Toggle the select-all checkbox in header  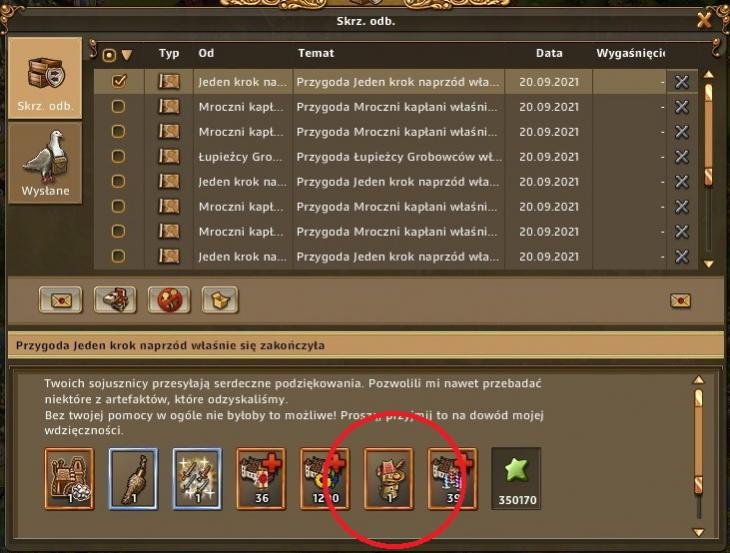click(x=109, y=55)
